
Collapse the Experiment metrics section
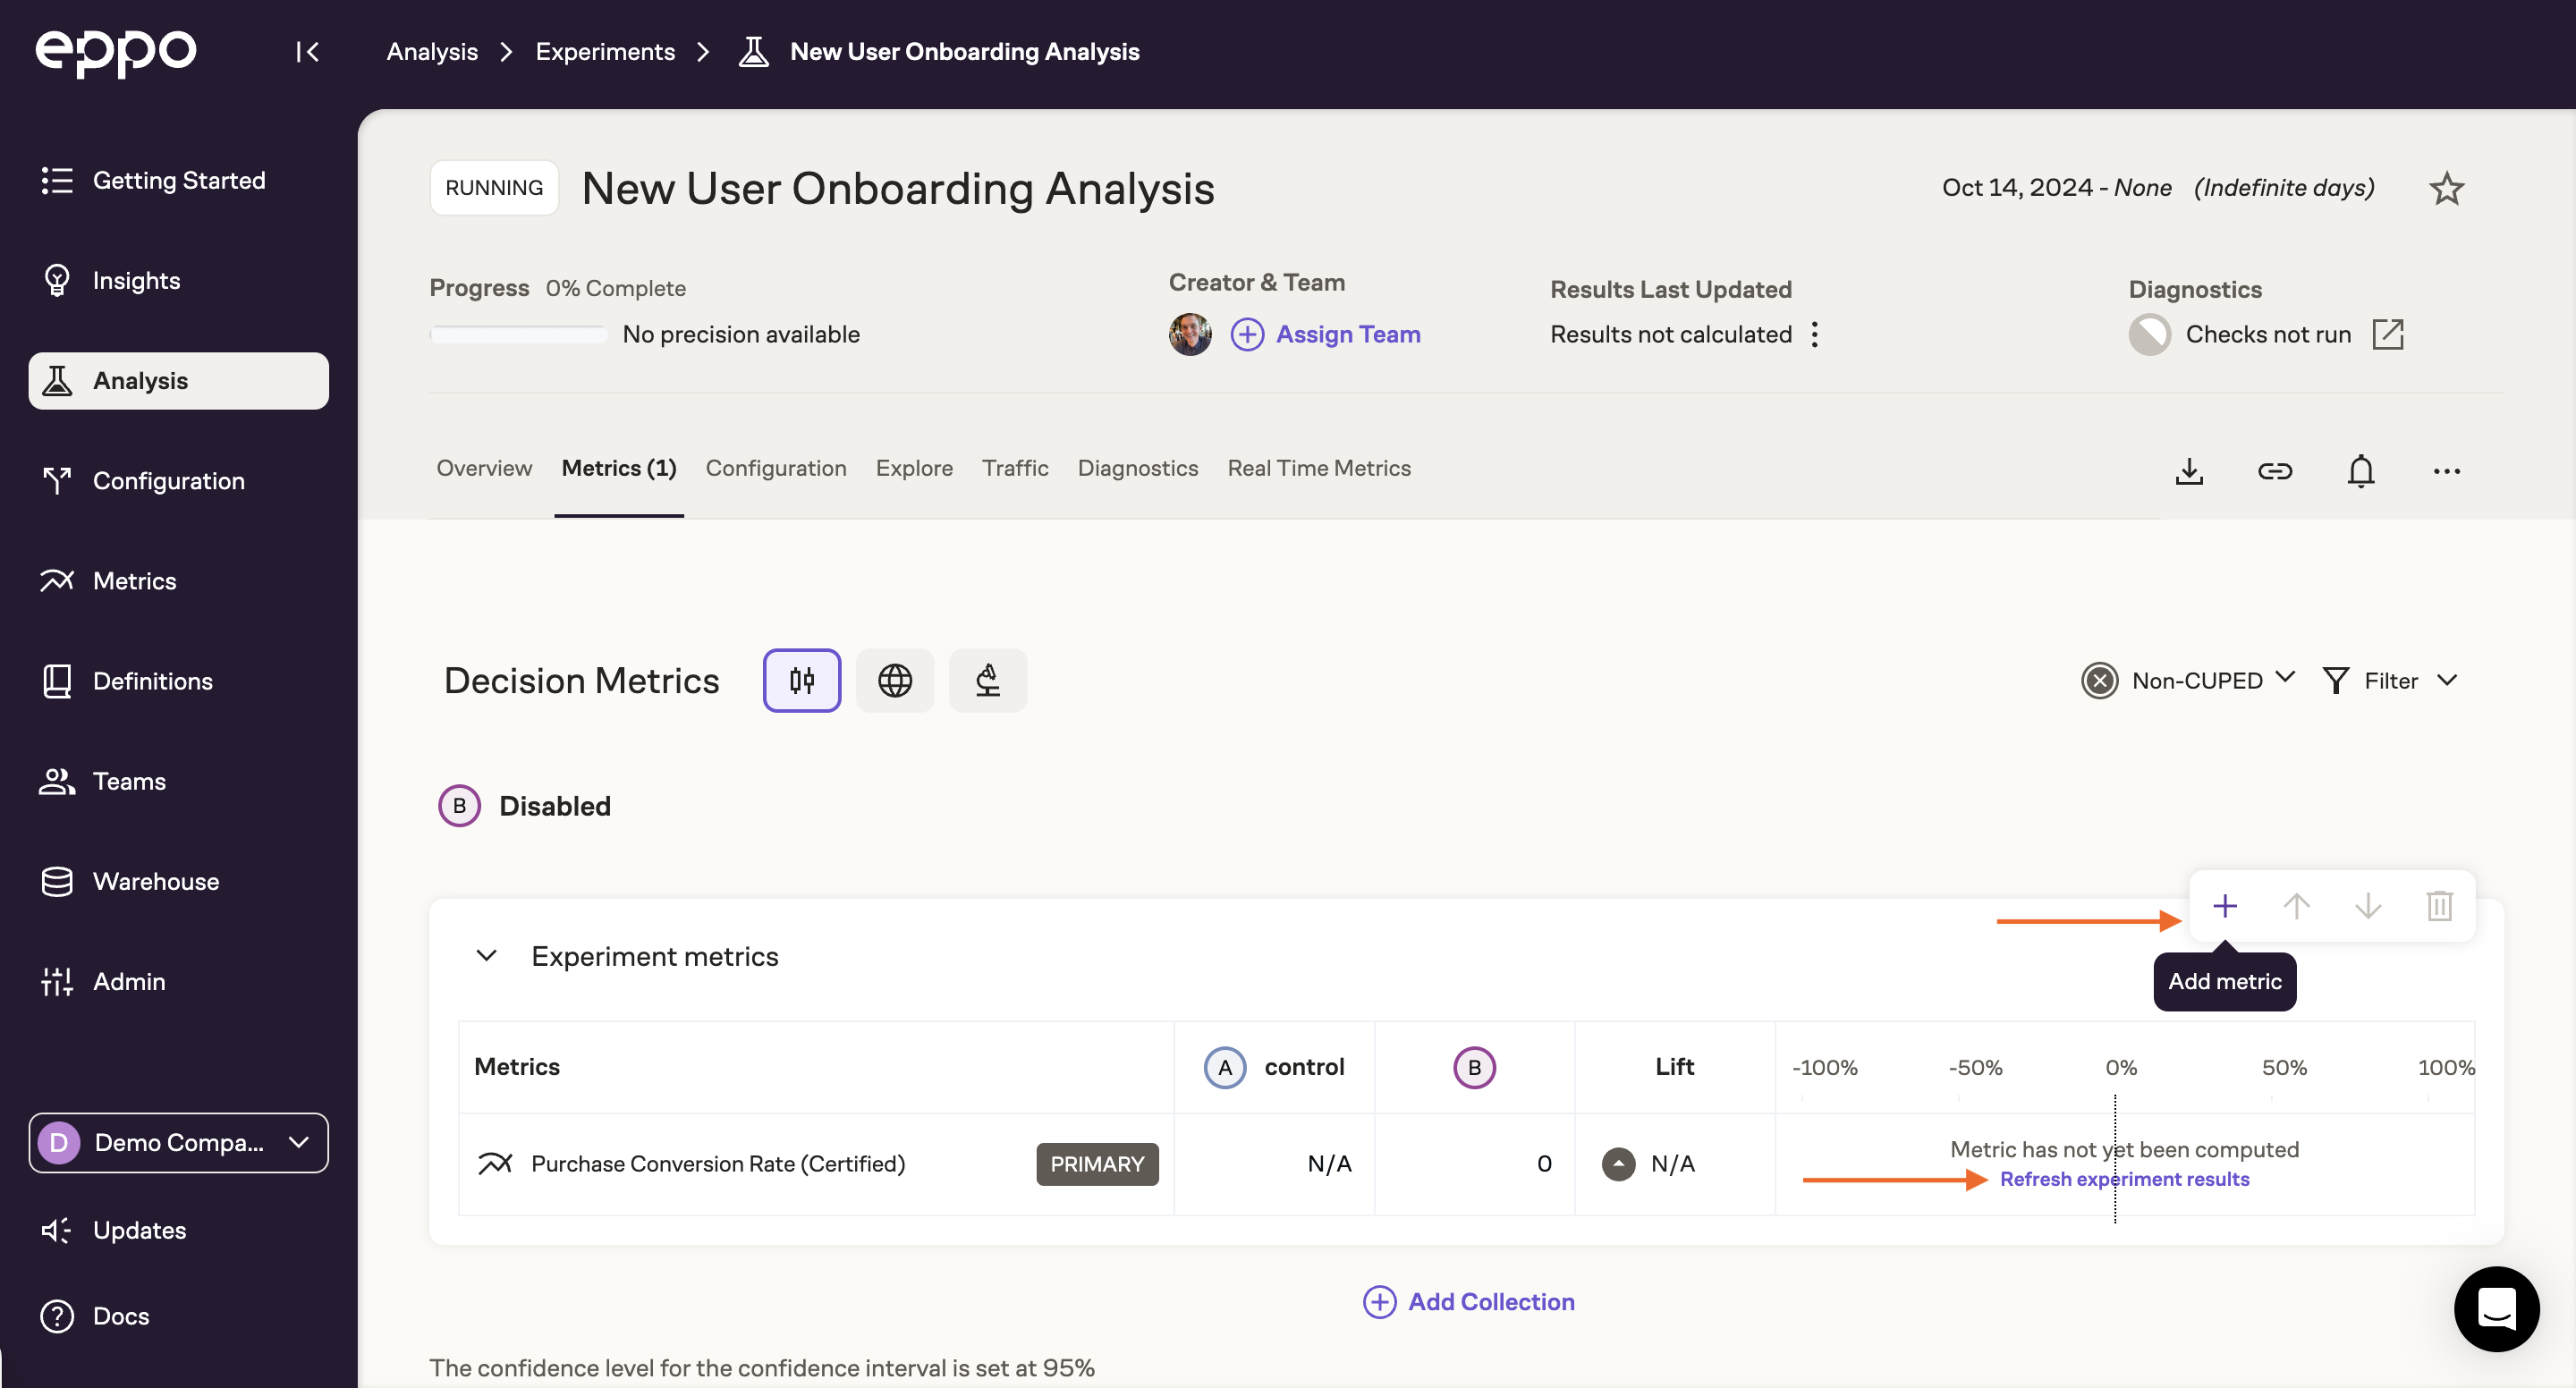(x=487, y=955)
